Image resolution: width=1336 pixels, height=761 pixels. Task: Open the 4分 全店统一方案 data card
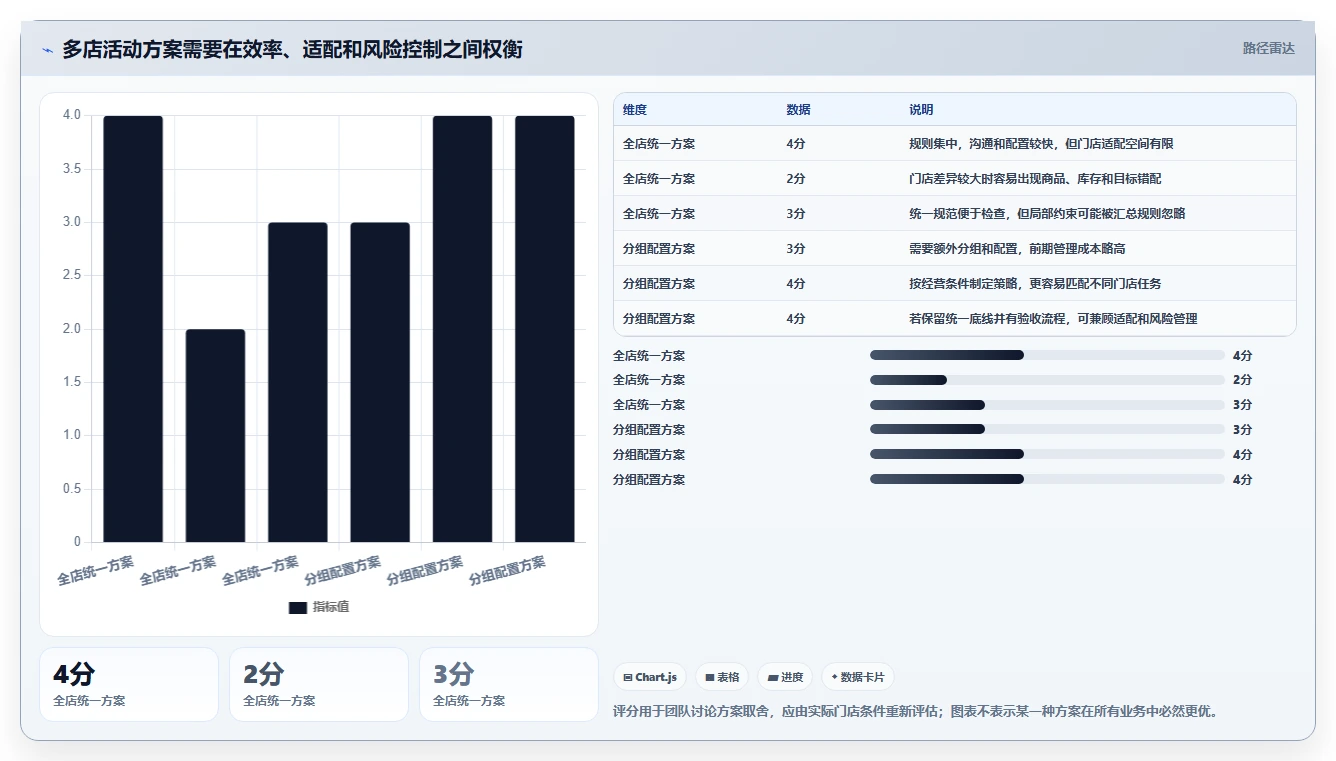coord(129,684)
